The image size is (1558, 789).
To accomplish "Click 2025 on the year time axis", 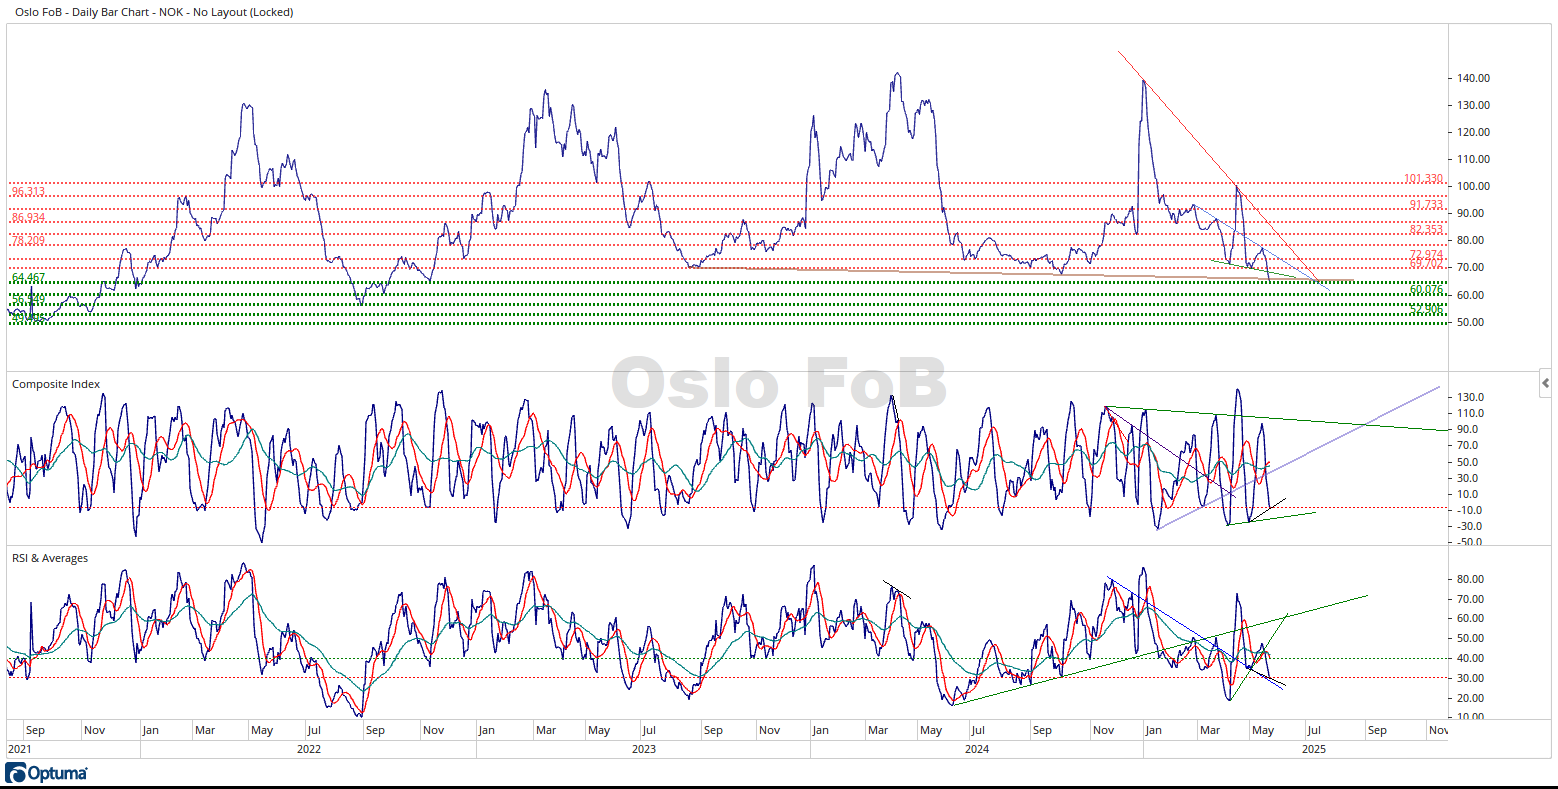I will (1313, 749).
